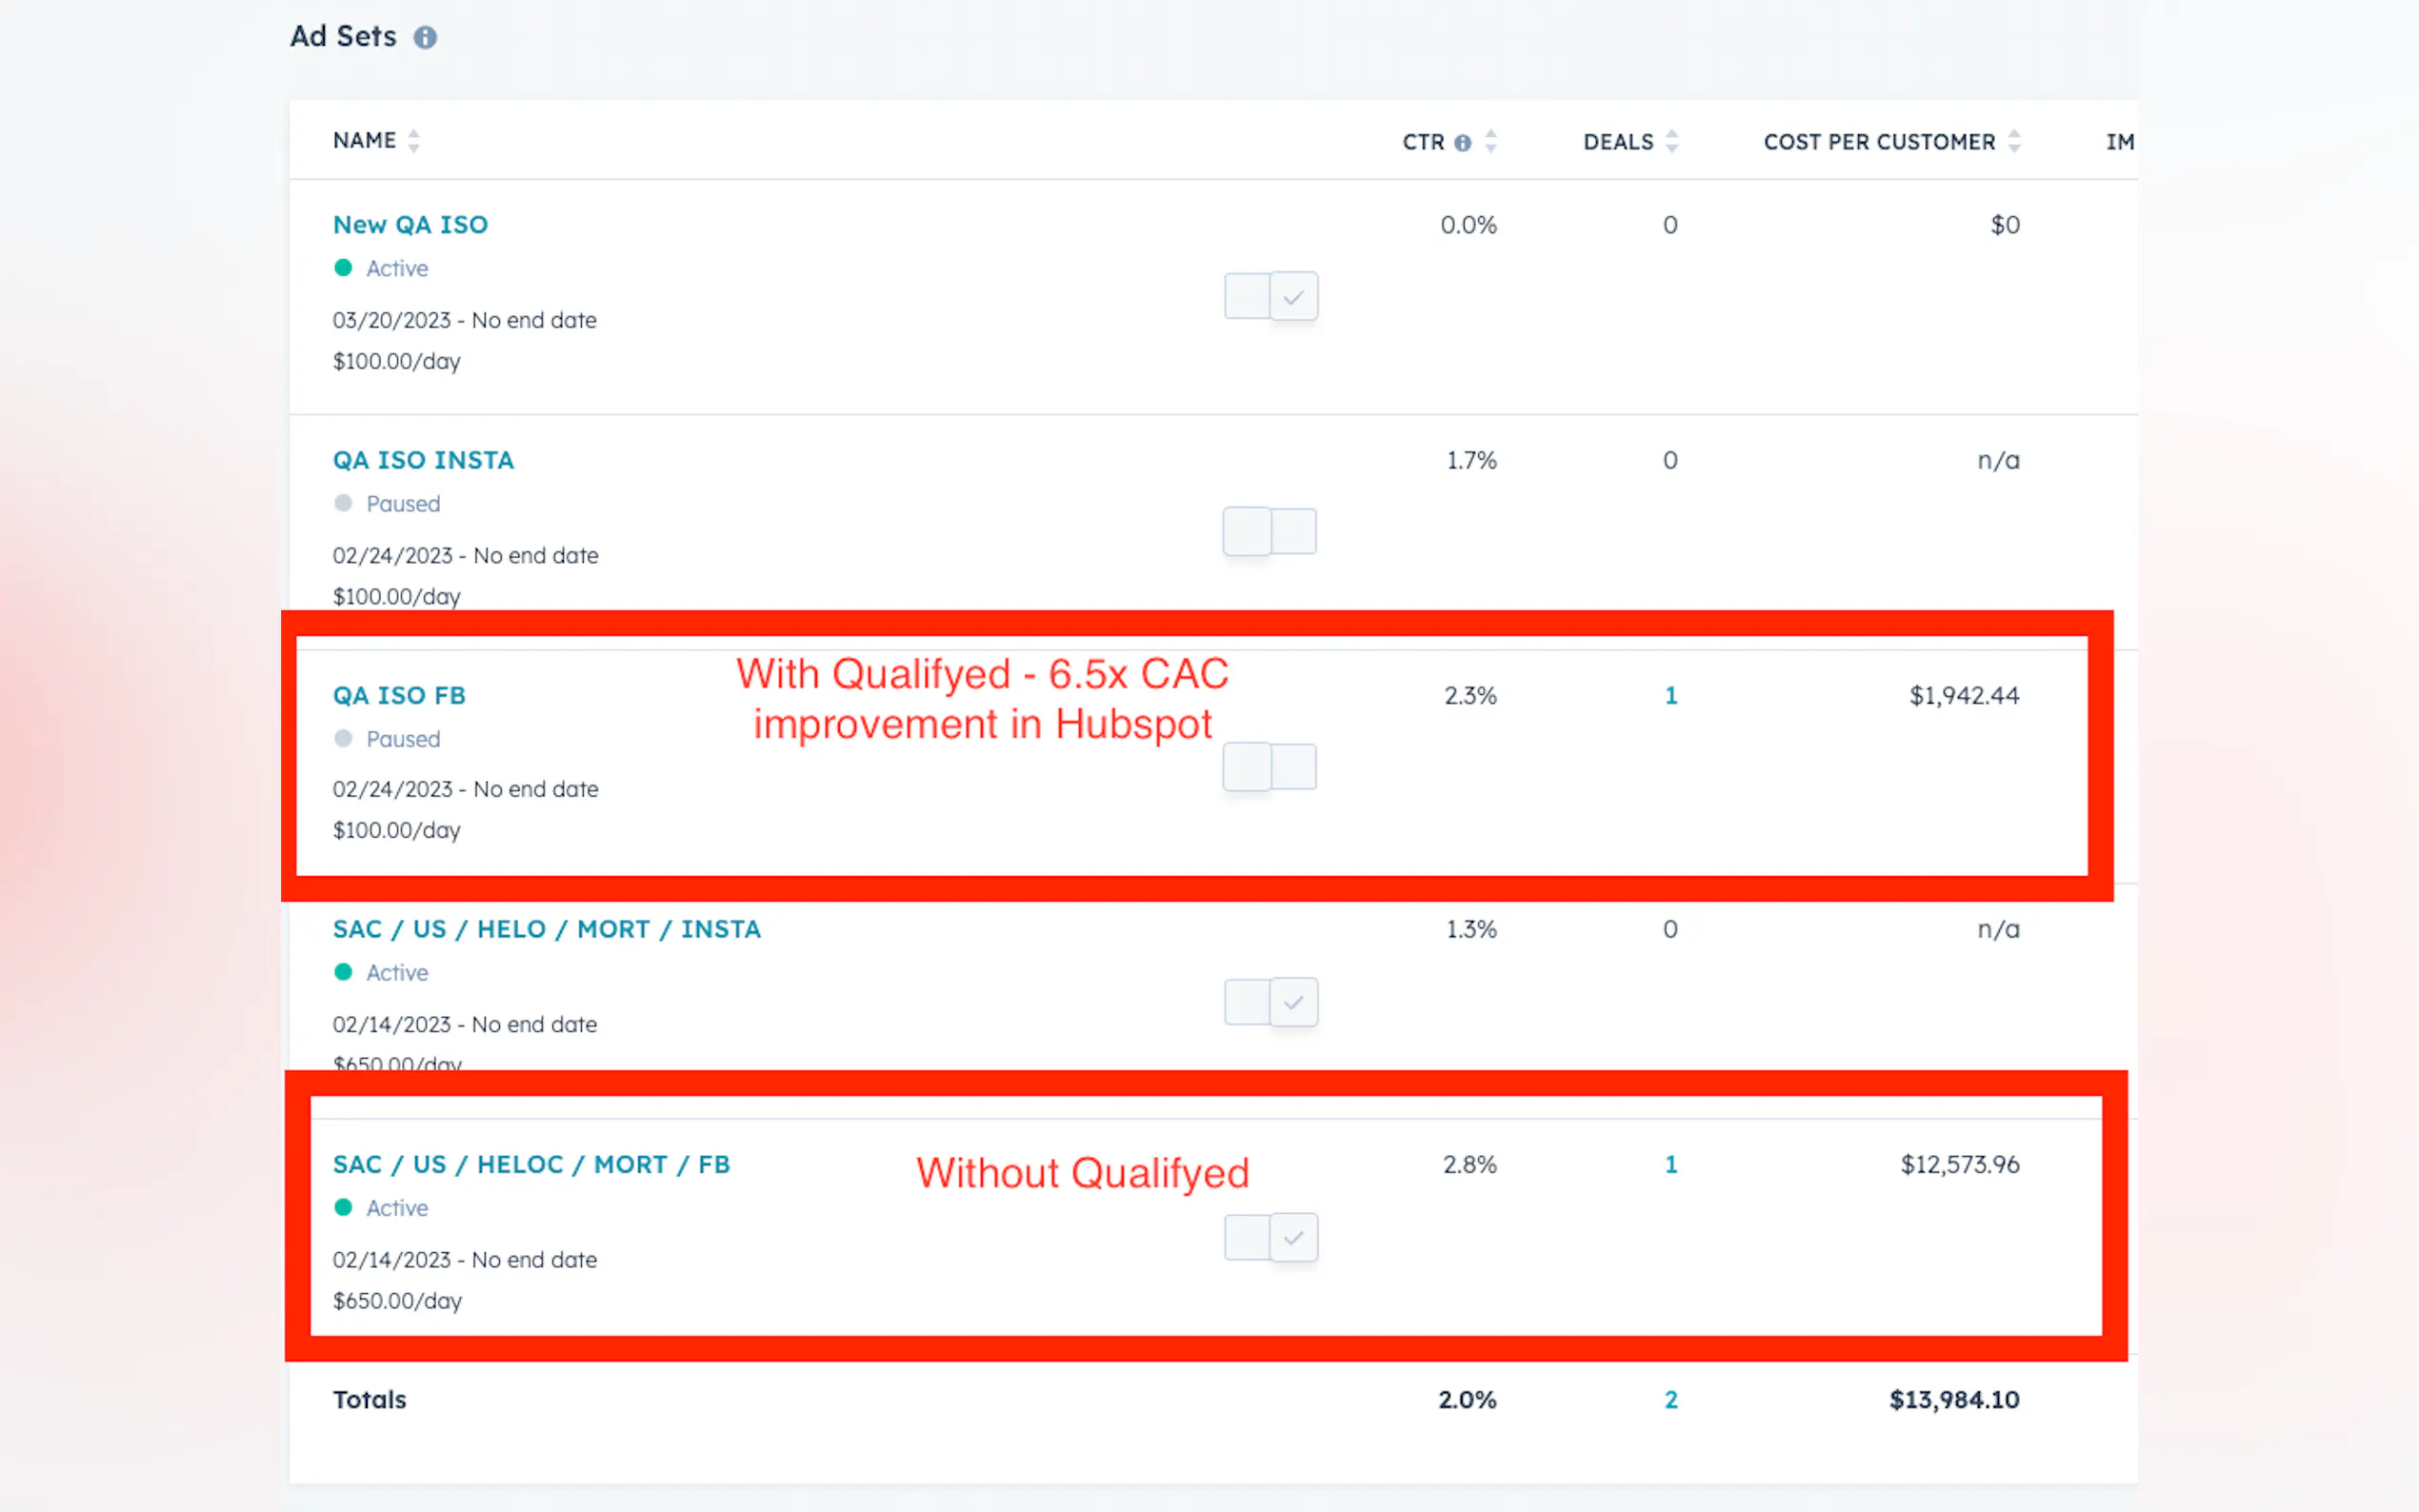Click the deals count for HELOC MORT FB
2419x1512 pixels.
[1670, 1165]
